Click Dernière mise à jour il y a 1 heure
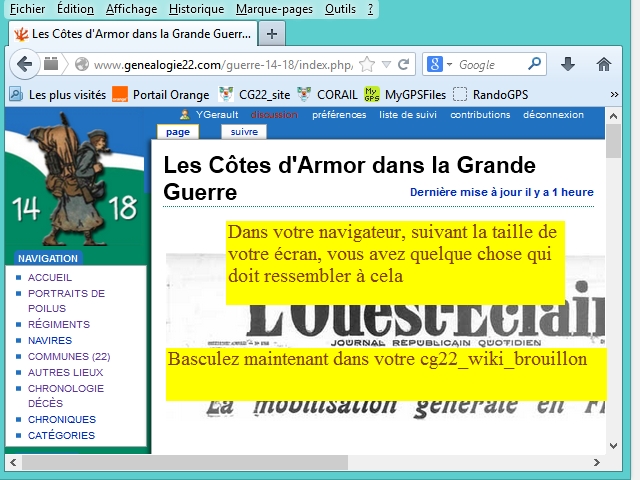Image resolution: width=640 pixels, height=480 pixels. click(502, 192)
